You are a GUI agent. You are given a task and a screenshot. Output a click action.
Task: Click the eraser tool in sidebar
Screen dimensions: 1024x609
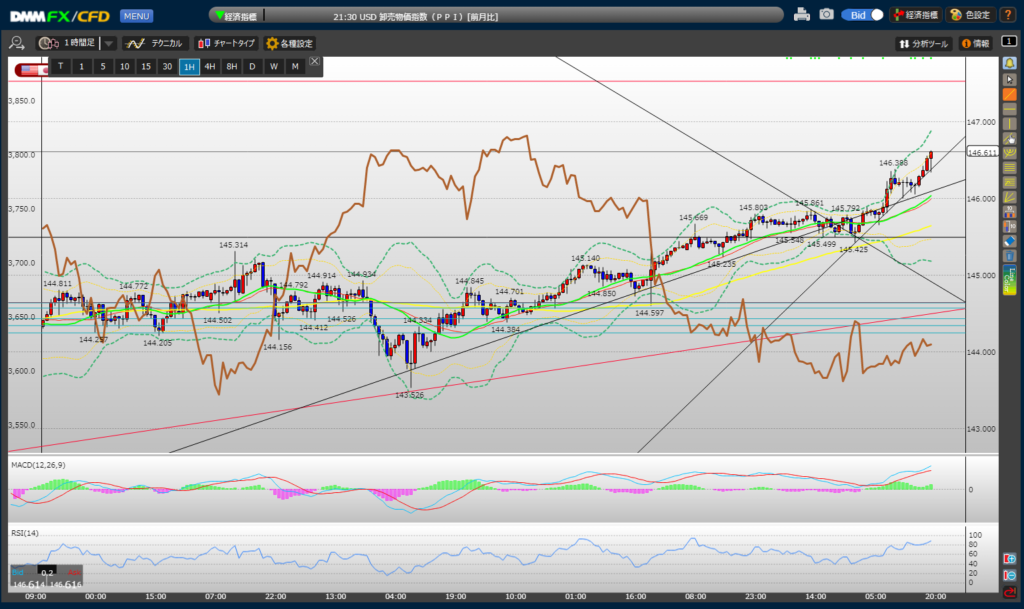tap(1010, 241)
